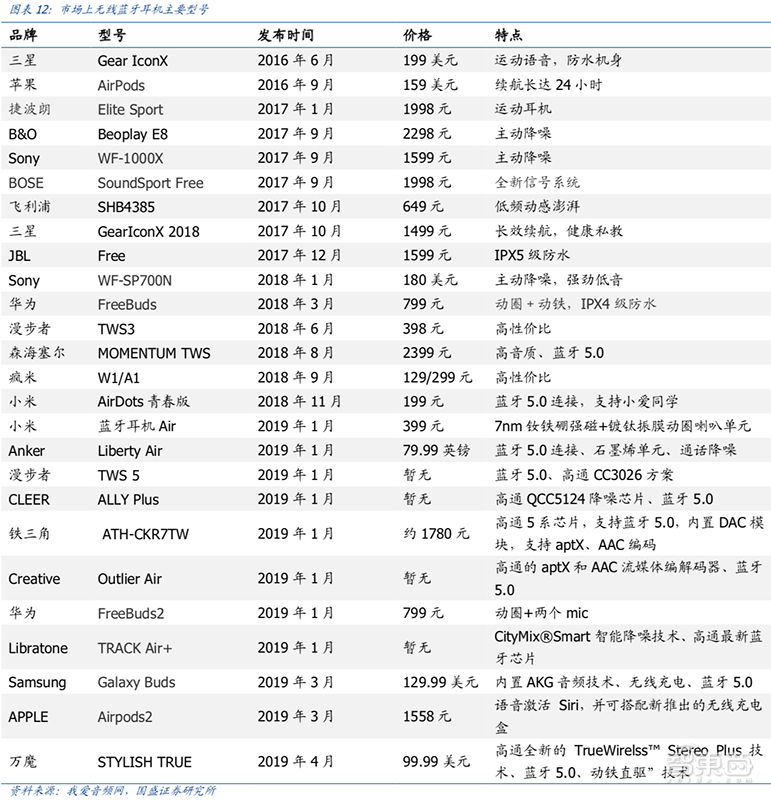Select the 万魔 brand cell
The height and width of the screenshot is (800, 771).
[22, 762]
